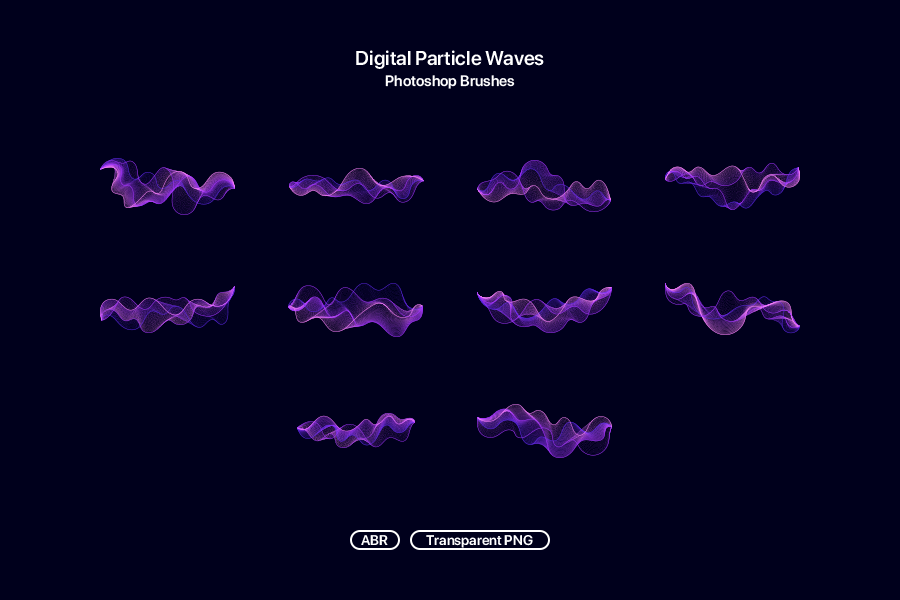Click the second wave brush in top row
This screenshot has width=900, height=600.
[356, 188]
